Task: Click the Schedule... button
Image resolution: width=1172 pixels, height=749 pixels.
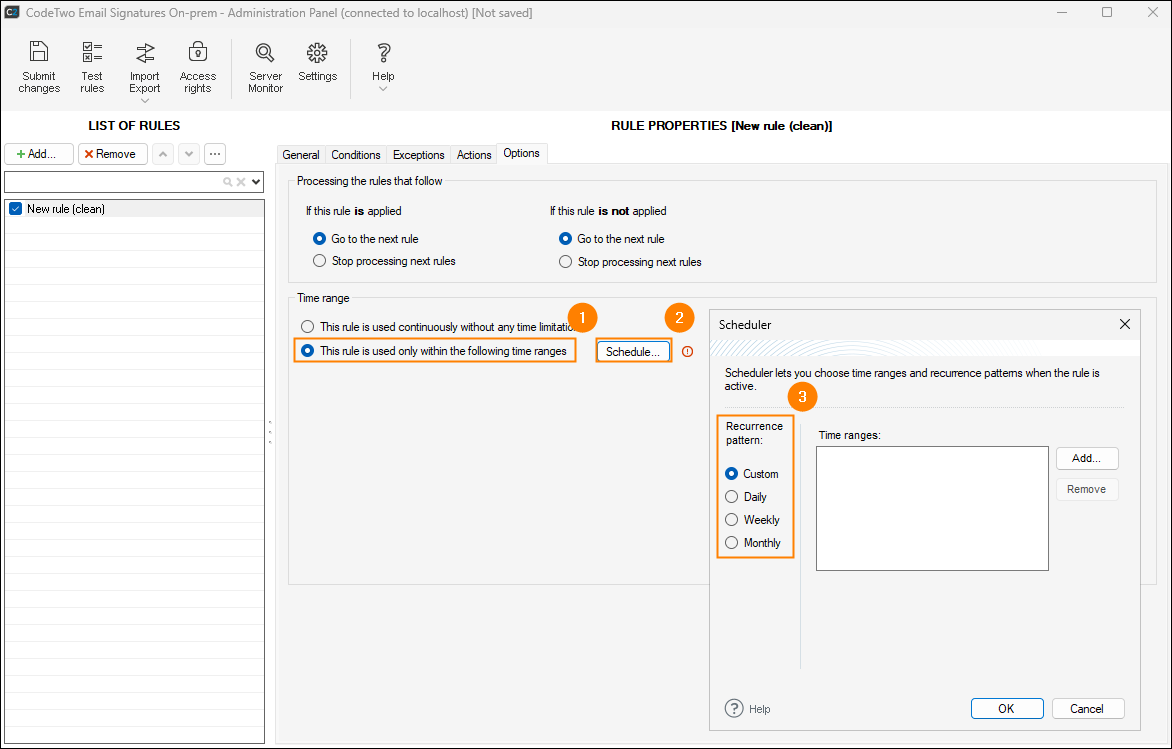Action: [x=632, y=352]
